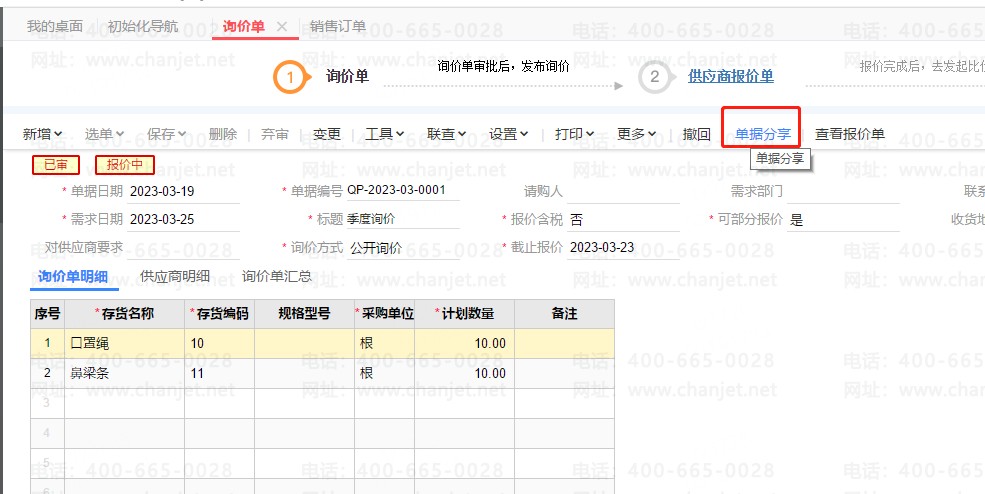
Task: Click the 请购人 input field
Action: tap(623, 192)
